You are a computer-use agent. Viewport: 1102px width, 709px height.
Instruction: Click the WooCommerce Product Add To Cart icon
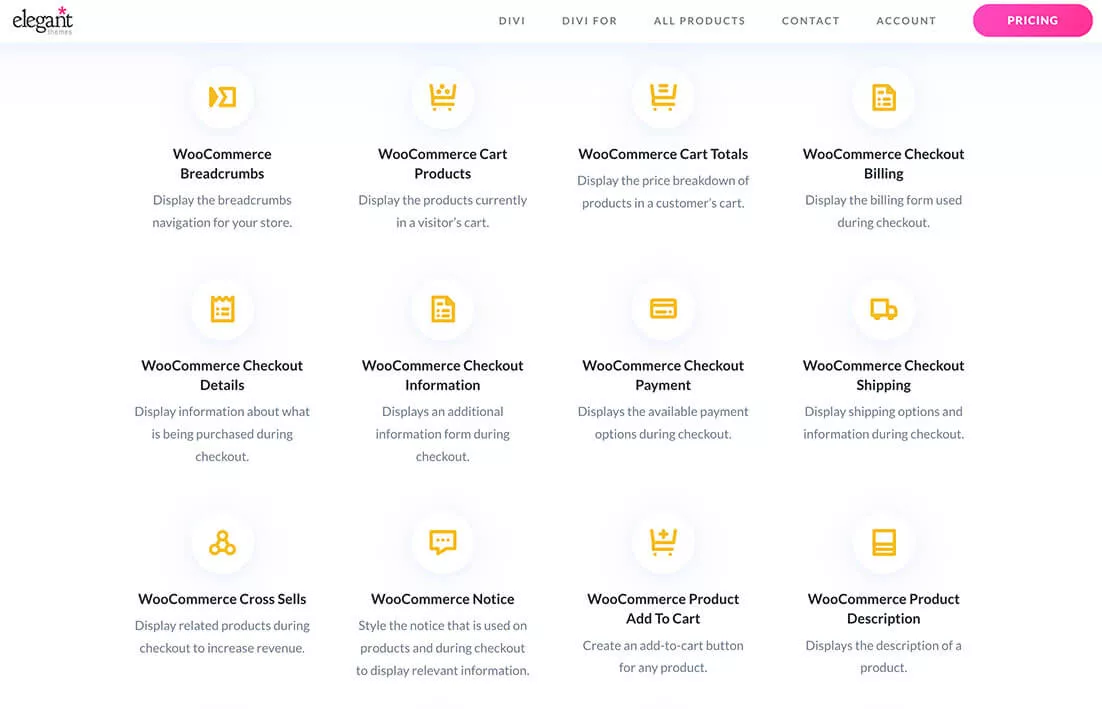(x=663, y=542)
